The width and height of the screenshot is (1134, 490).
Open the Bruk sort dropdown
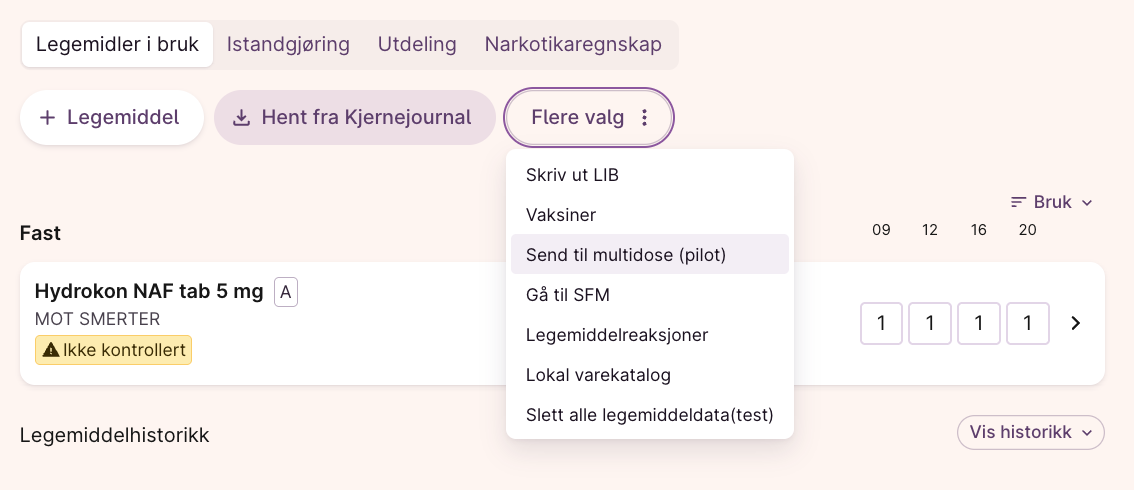(x=1052, y=202)
